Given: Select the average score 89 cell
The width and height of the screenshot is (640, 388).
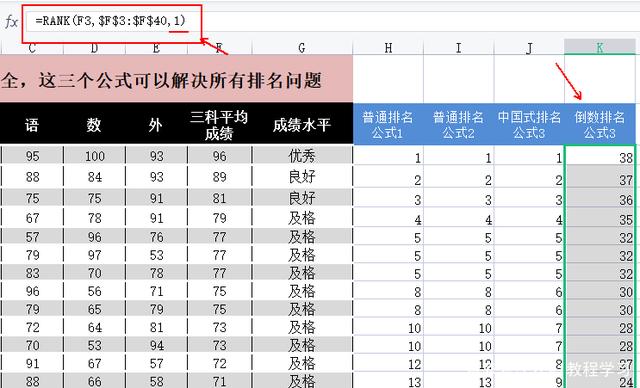Looking at the screenshot, I should click(x=220, y=177).
